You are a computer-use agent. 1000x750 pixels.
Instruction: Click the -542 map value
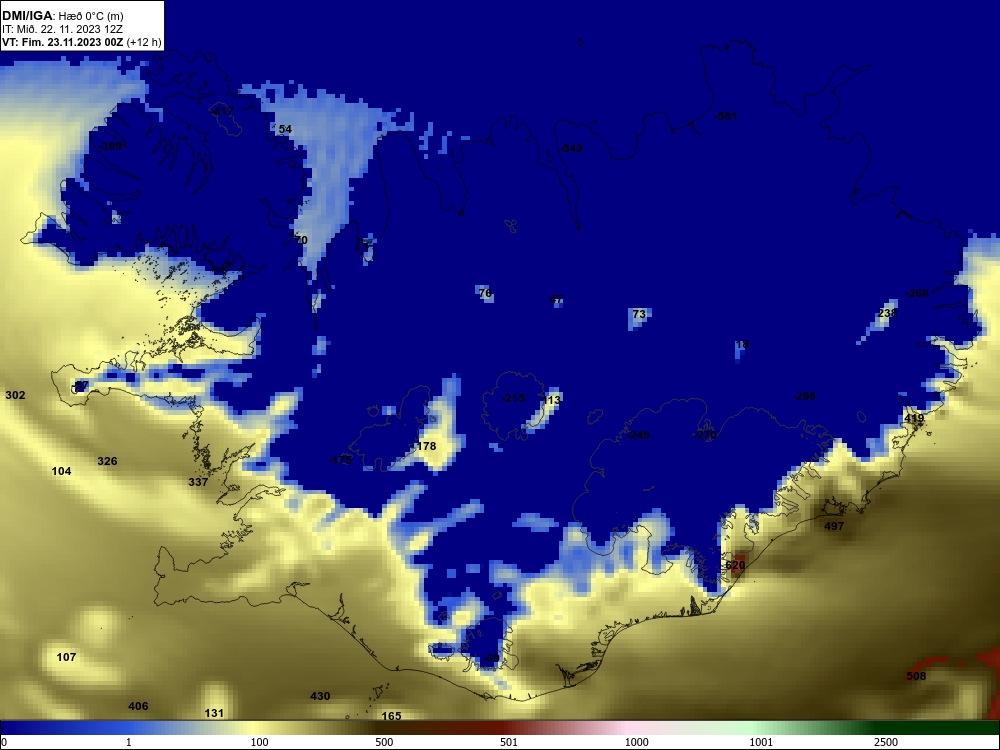(x=571, y=148)
